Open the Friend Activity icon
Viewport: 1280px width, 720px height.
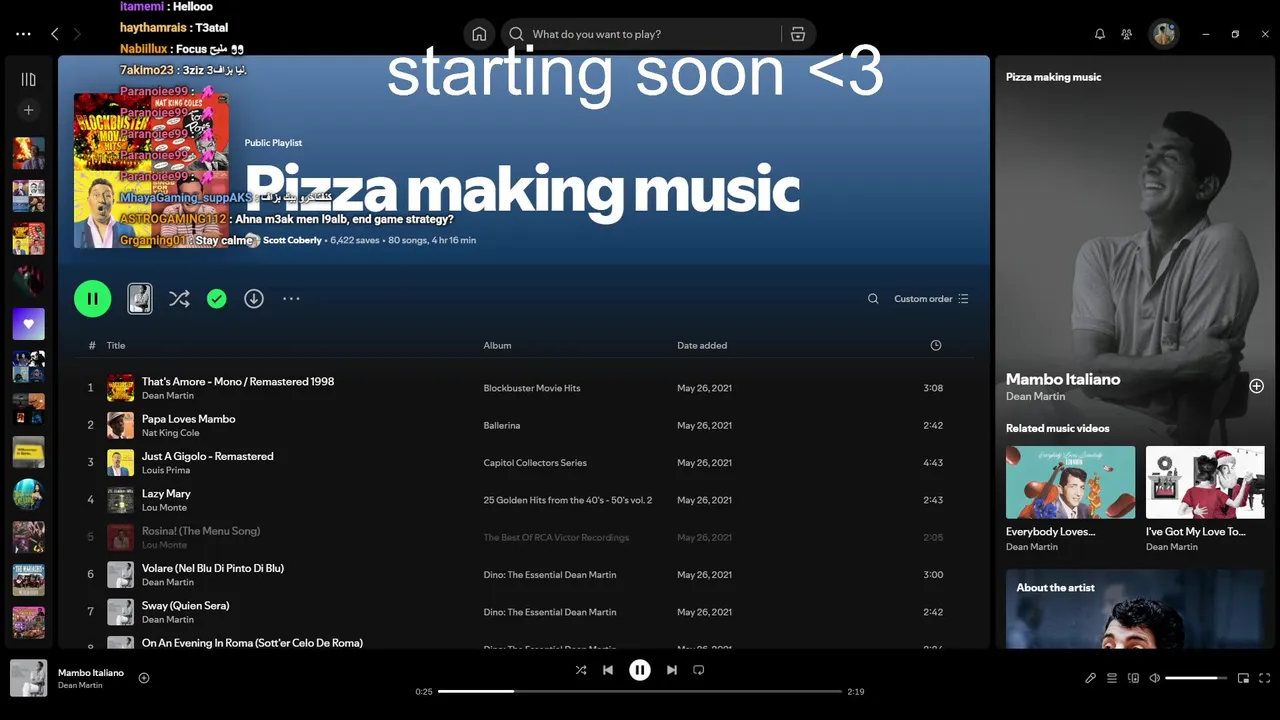click(x=1127, y=34)
